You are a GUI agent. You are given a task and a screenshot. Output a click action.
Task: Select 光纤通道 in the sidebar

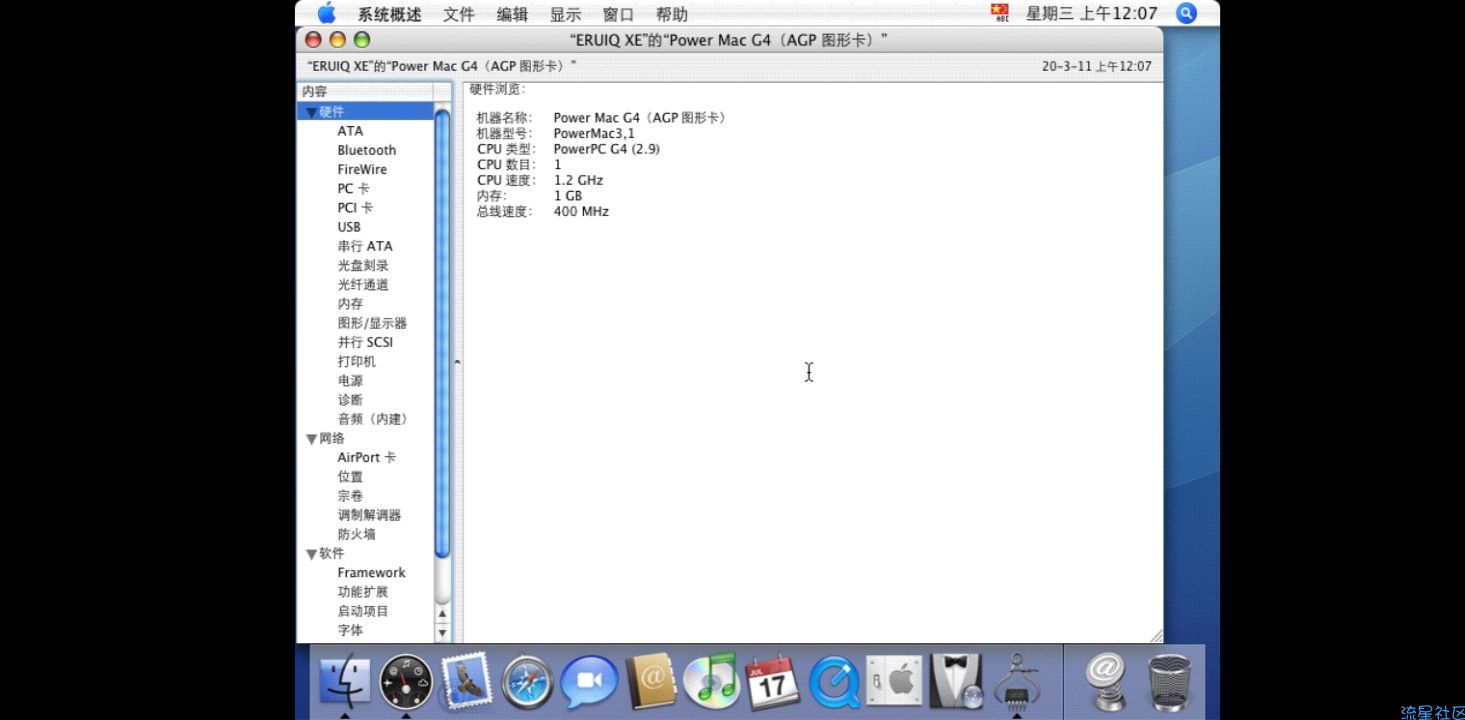click(x=363, y=284)
